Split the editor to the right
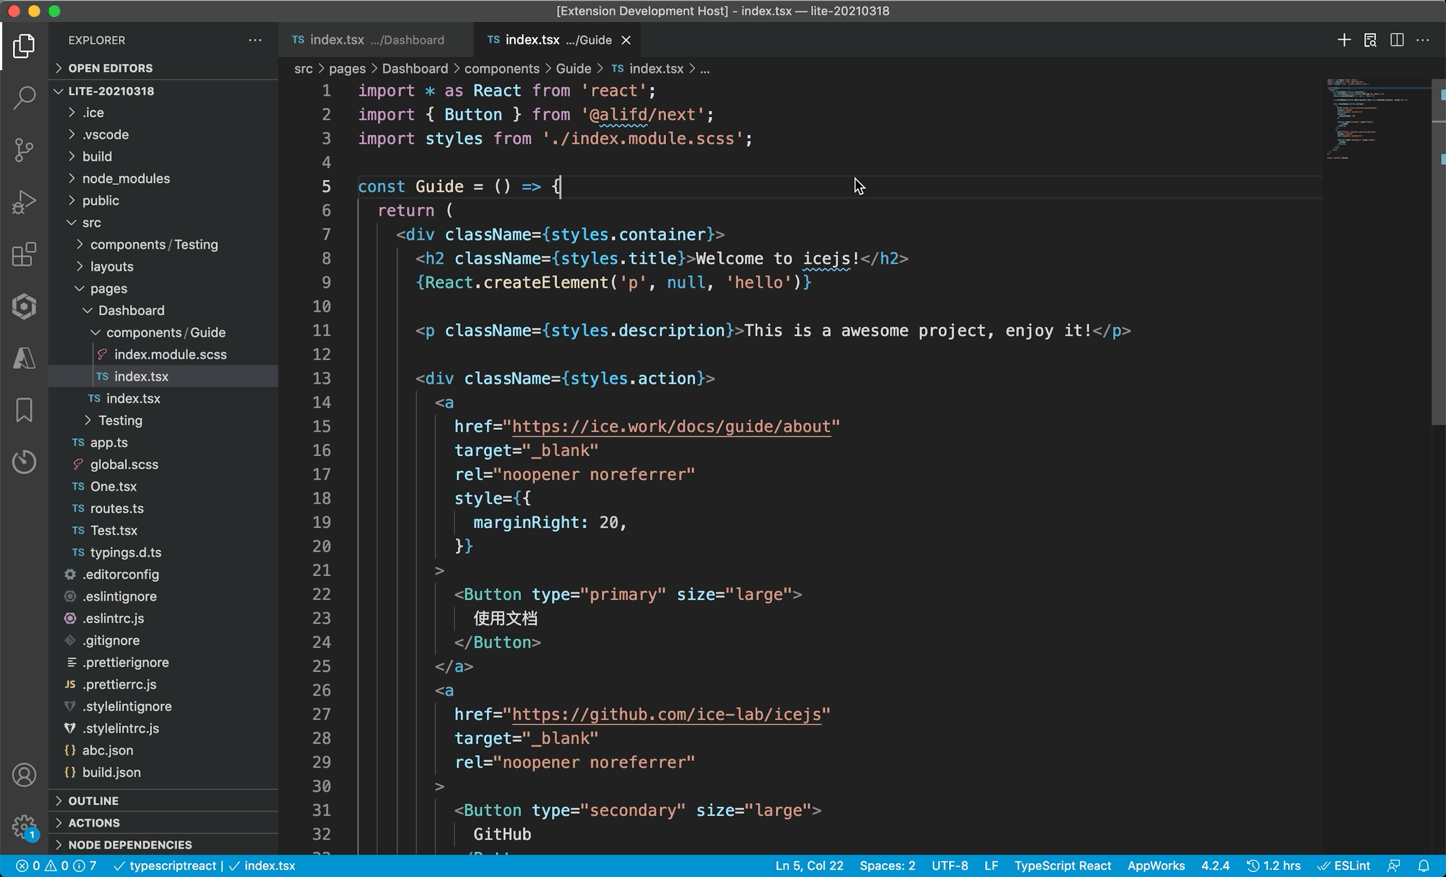The height and width of the screenshot is (877, 1446). click(x=1397, y=40)
